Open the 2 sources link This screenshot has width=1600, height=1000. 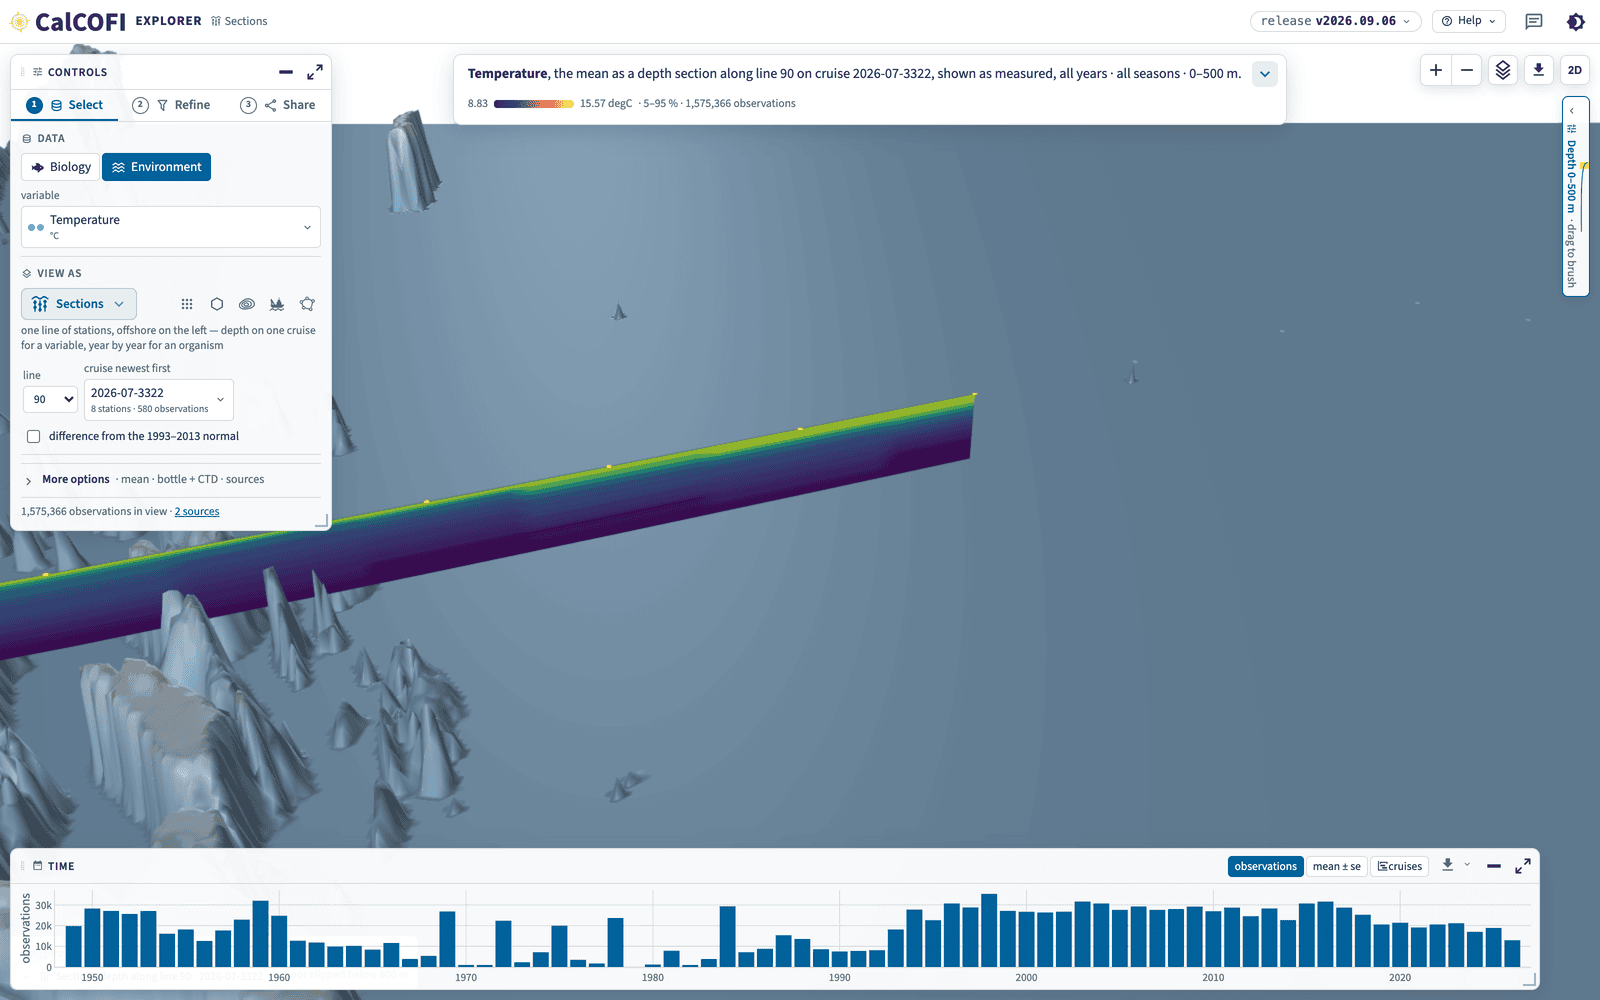tap(197, 512)
